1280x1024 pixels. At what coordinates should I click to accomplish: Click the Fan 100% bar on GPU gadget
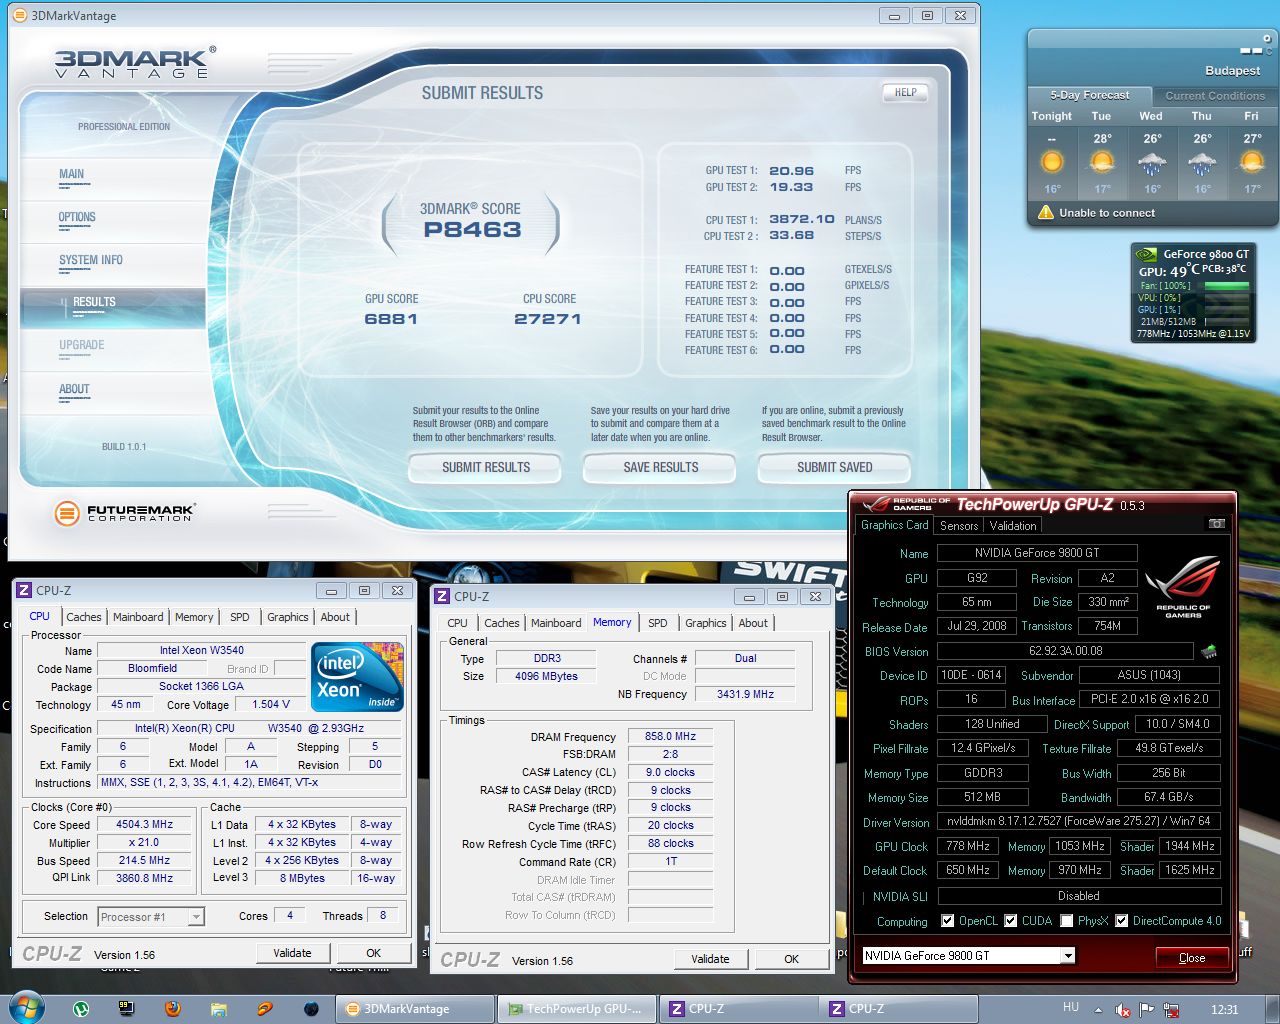point(1226,286)
